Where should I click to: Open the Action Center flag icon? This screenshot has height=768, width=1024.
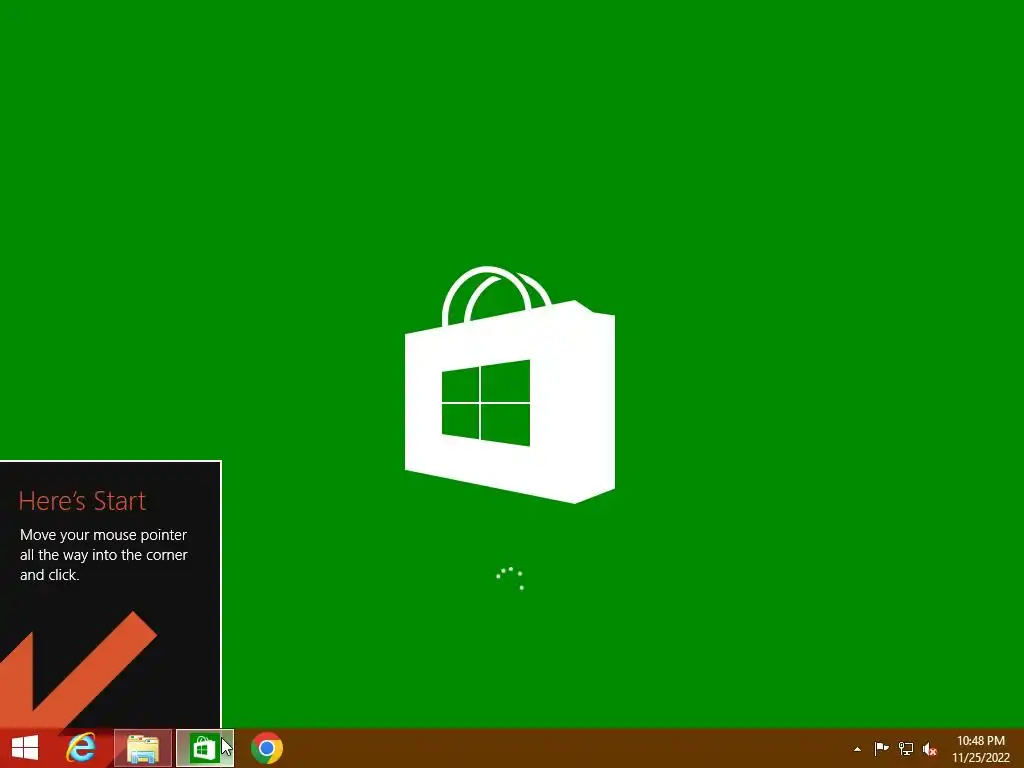[881, 748]
